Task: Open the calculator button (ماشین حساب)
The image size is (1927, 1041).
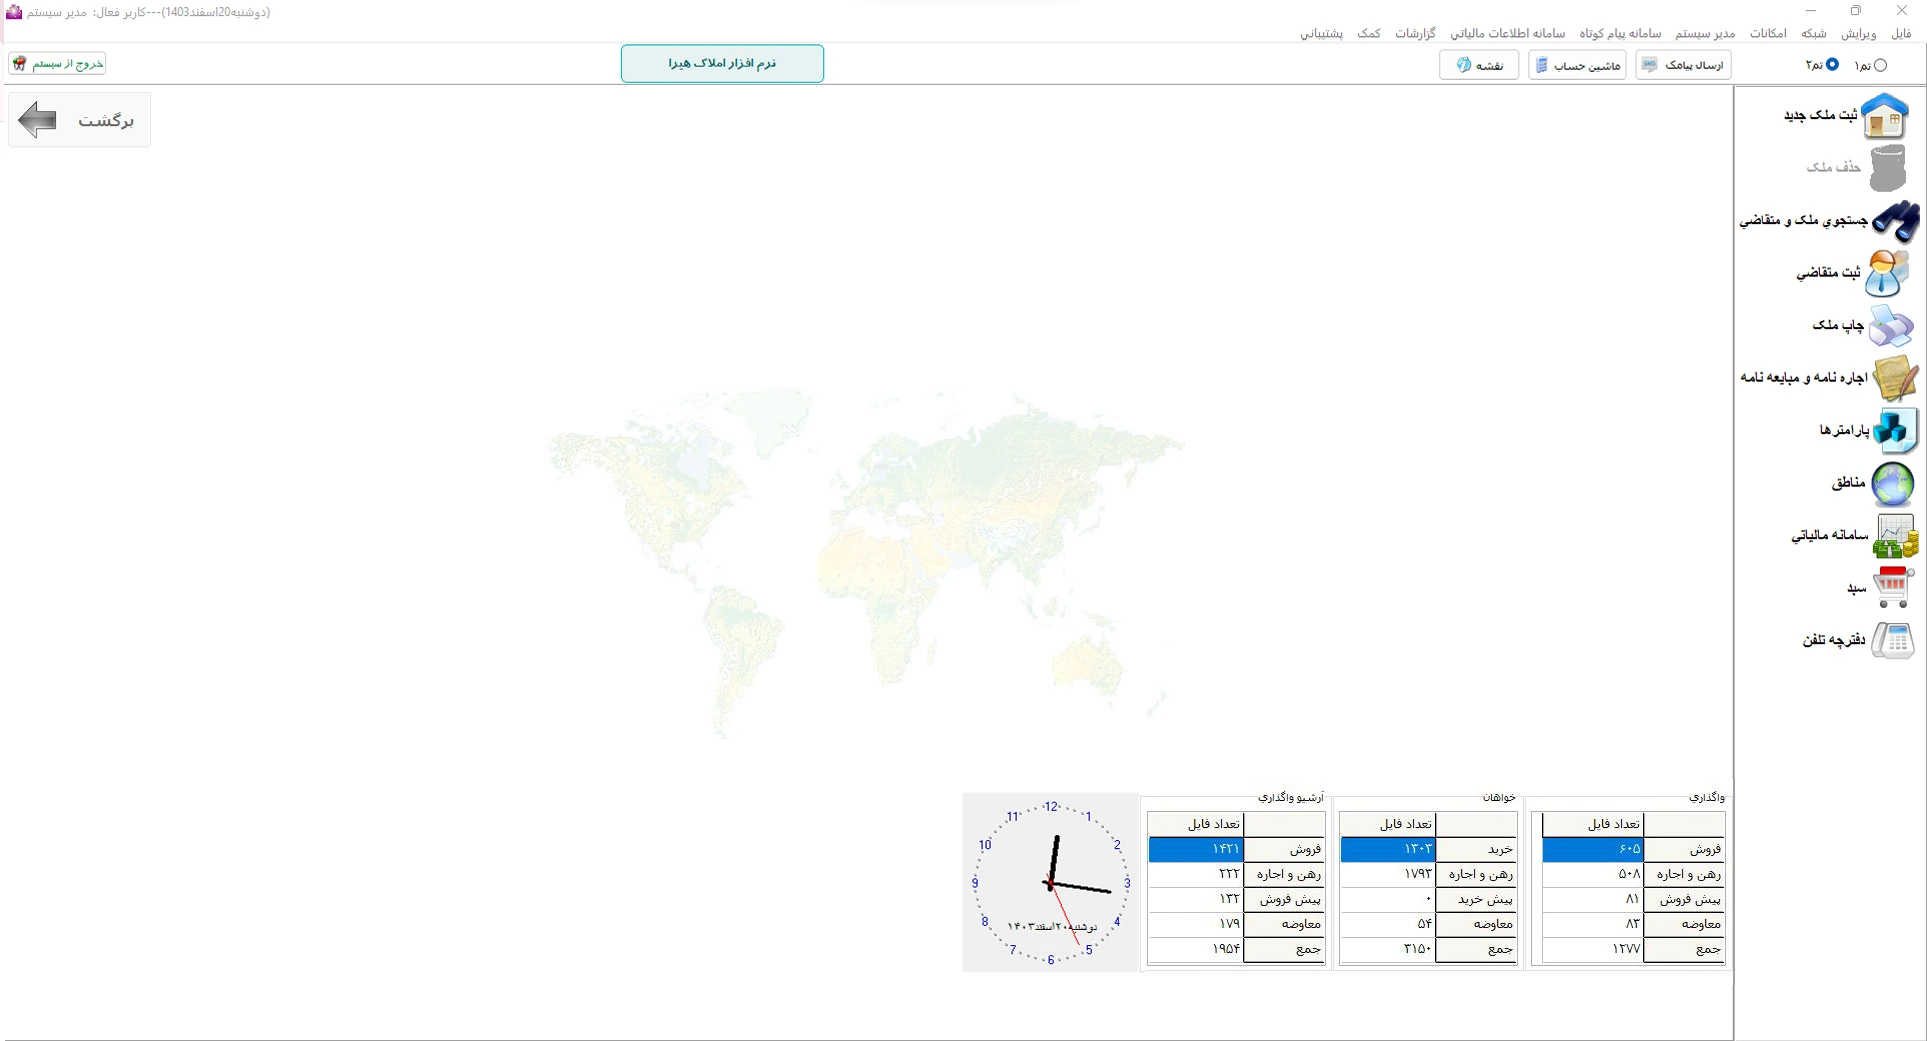Action: point(1577,65)
